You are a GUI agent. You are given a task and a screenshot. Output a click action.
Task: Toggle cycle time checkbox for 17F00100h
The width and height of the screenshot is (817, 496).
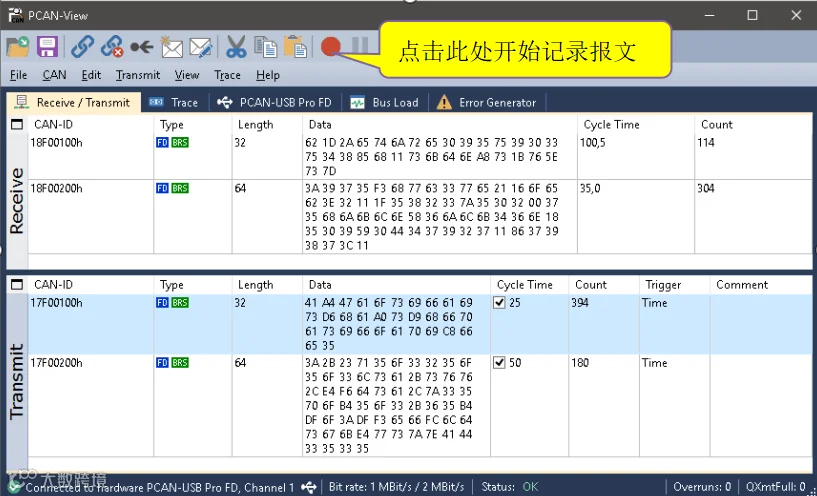click(499, 303)
